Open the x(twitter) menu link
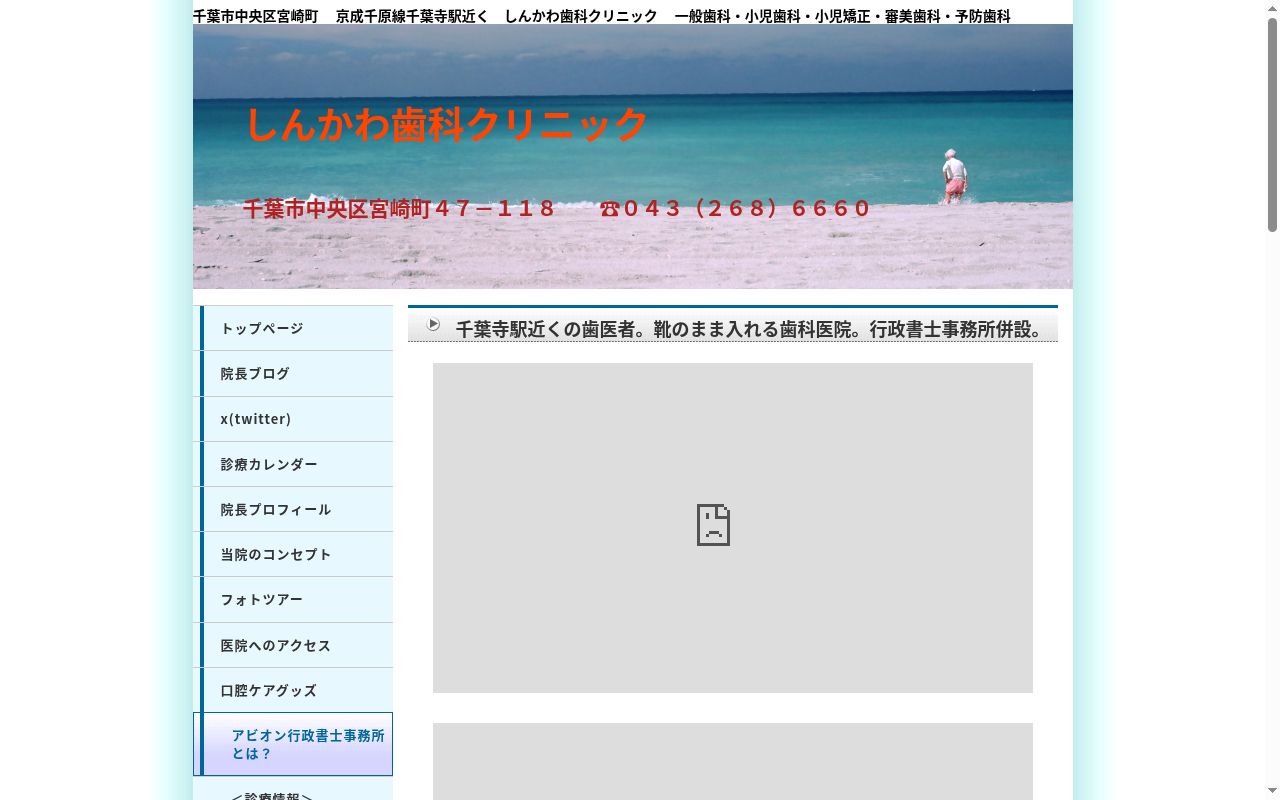Viewport: 1280px width, 800px height. point(293,419)
